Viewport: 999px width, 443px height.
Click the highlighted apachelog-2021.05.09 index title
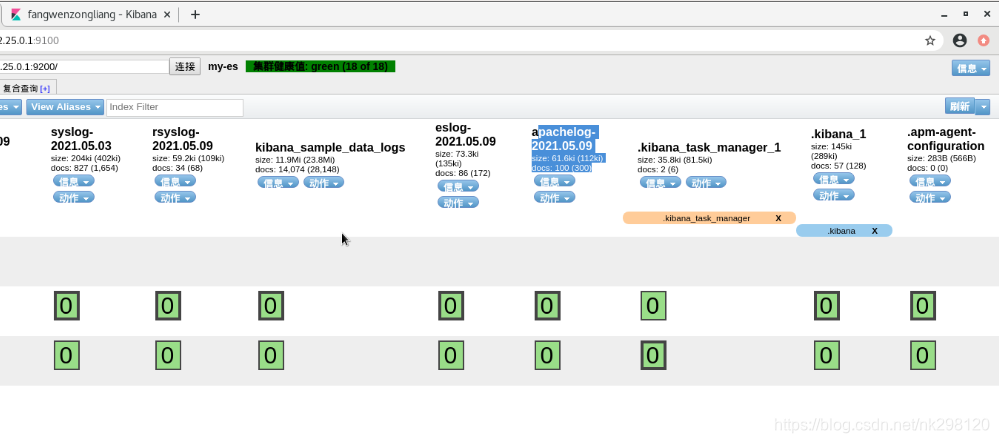(x=563, y=138)
